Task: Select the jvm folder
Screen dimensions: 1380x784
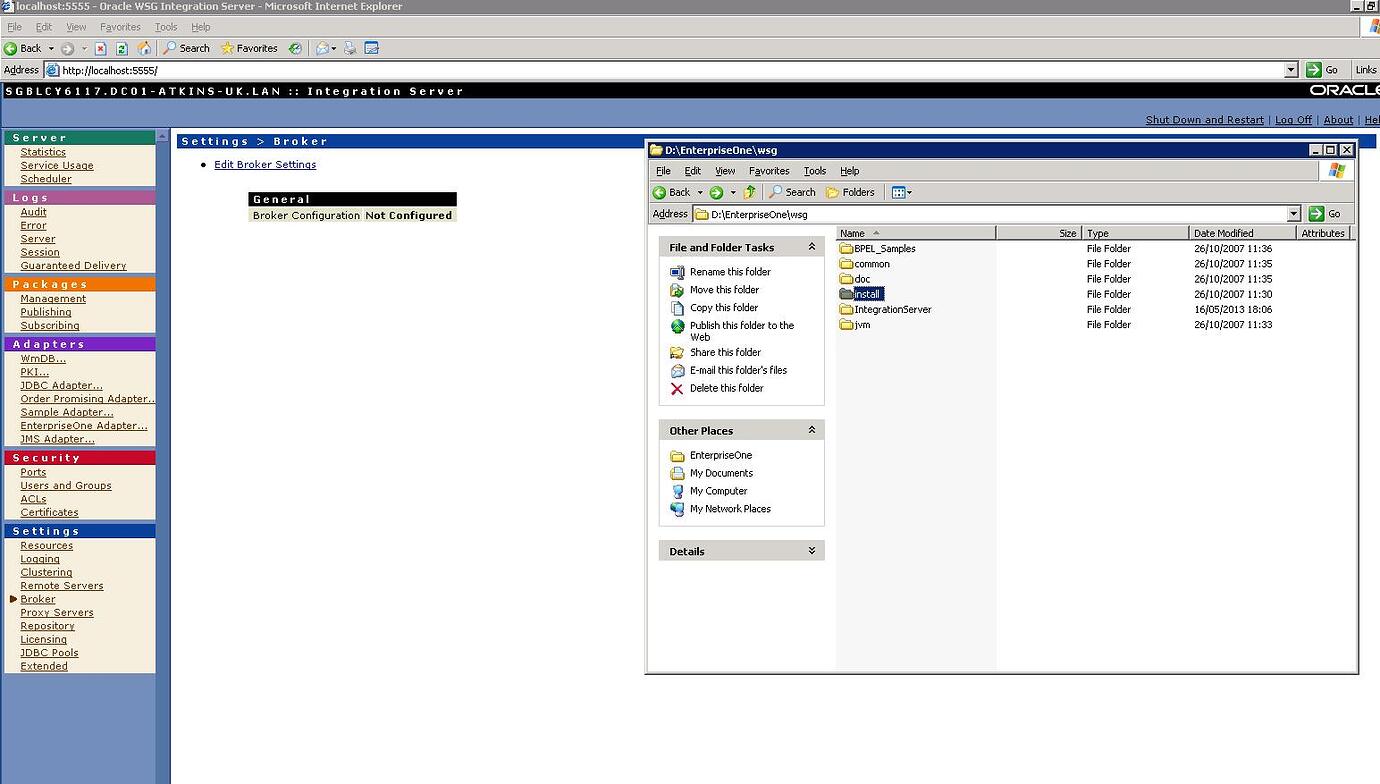Action: click(855, 325)
